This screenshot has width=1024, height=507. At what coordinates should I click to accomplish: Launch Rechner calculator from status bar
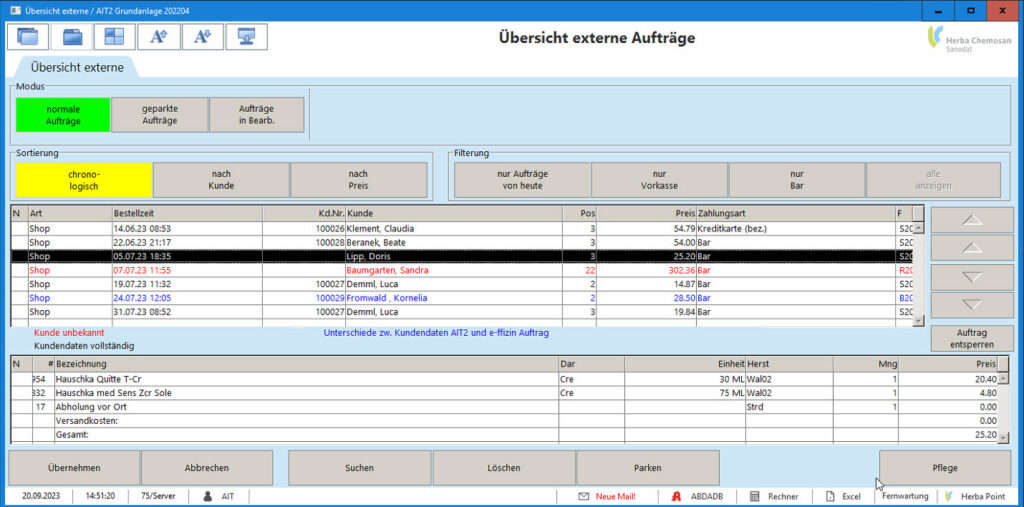(x=774, y=497)
